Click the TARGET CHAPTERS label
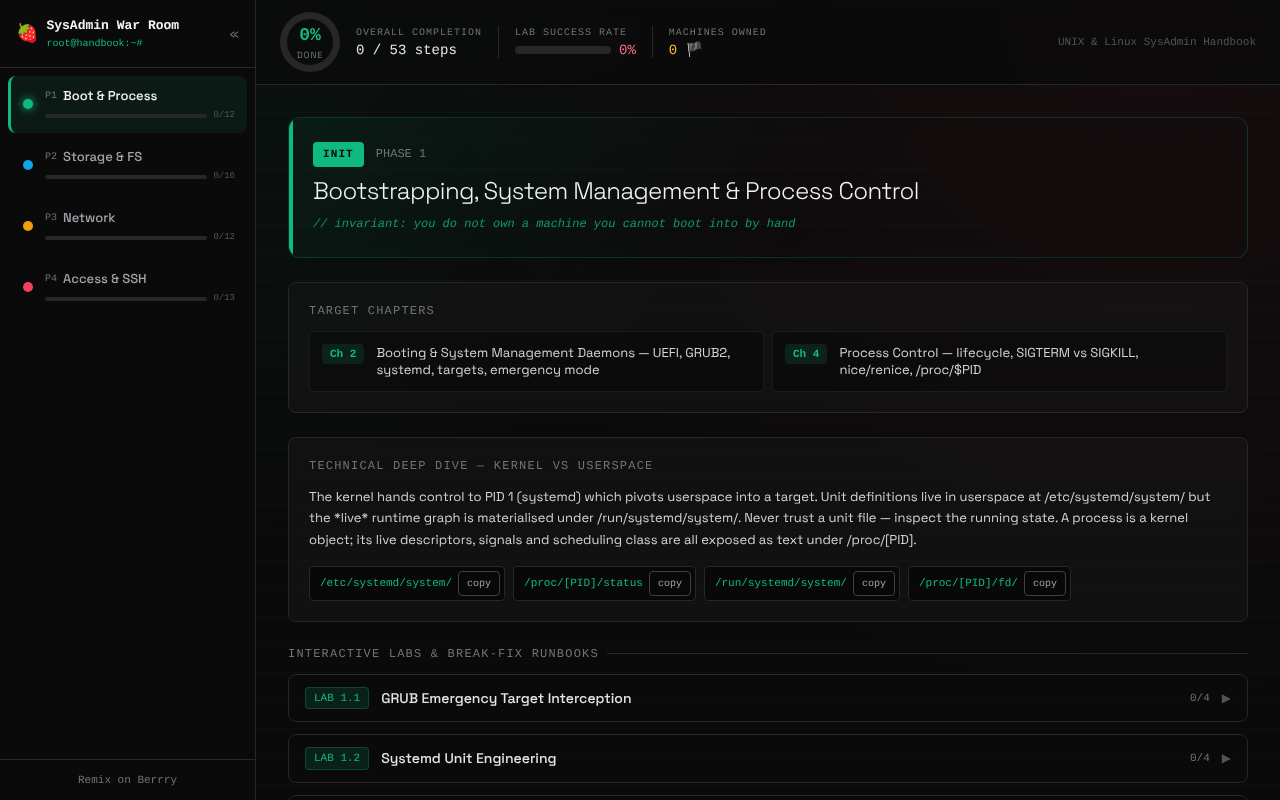Viewport: 1280px width, 800px height. [x=372, y=311]
